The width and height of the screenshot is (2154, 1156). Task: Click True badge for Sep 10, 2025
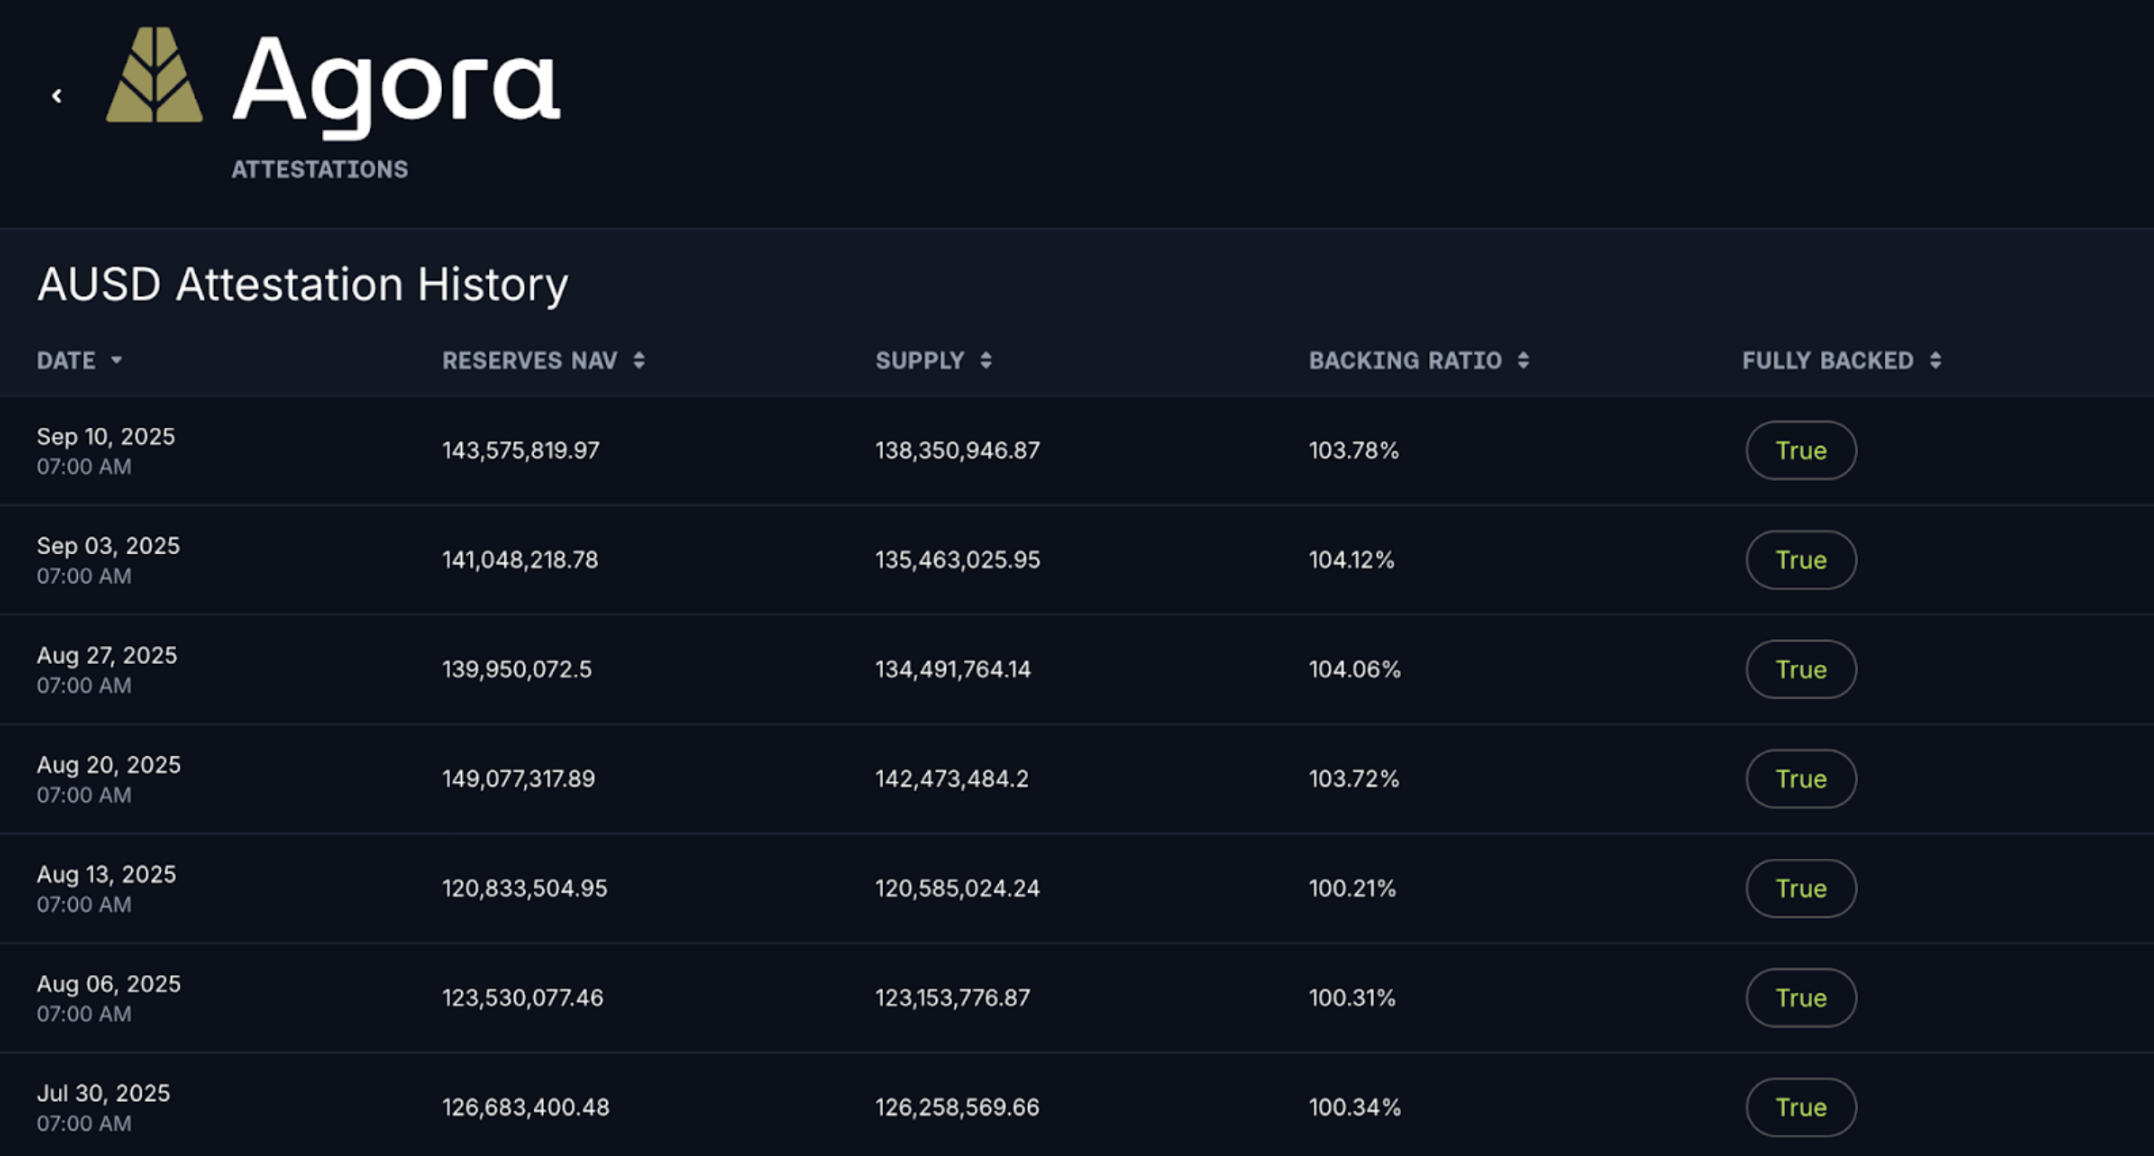click(x=1800, y=451)
